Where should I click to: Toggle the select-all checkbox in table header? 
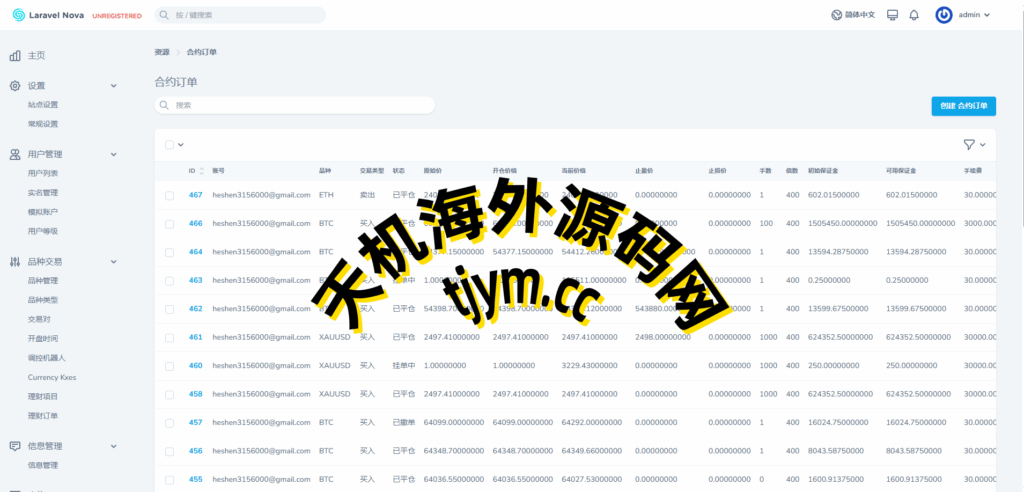(x=170, y=144)
